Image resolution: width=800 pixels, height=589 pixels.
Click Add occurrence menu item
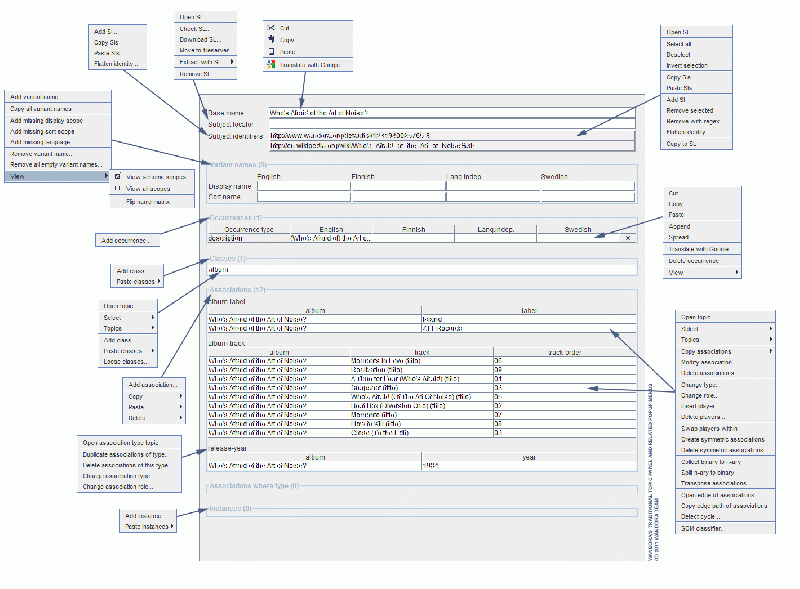pyautogui.click(x=126, y=240)
